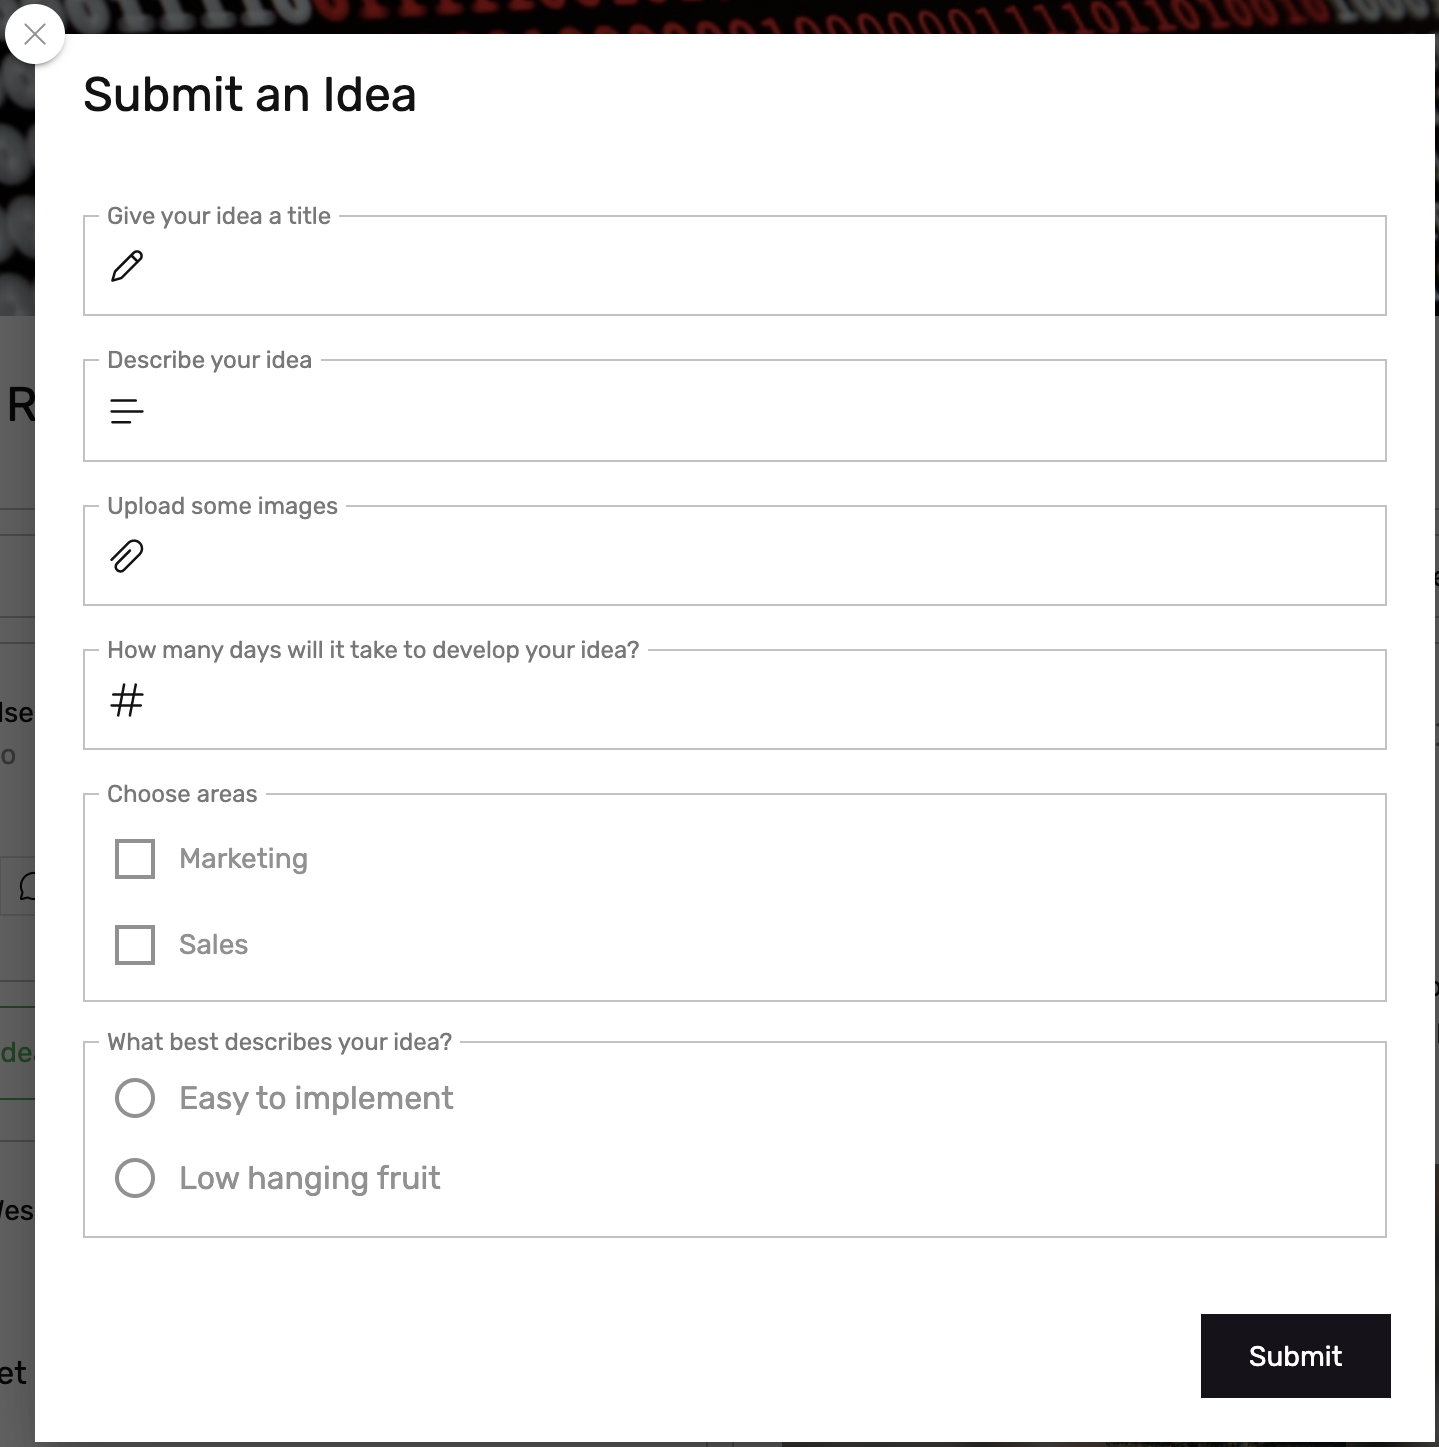Screen dimensions: 1439x1447
Task: Click the speech bubble icon behind the dialog
Action: [x=27, y=886]
